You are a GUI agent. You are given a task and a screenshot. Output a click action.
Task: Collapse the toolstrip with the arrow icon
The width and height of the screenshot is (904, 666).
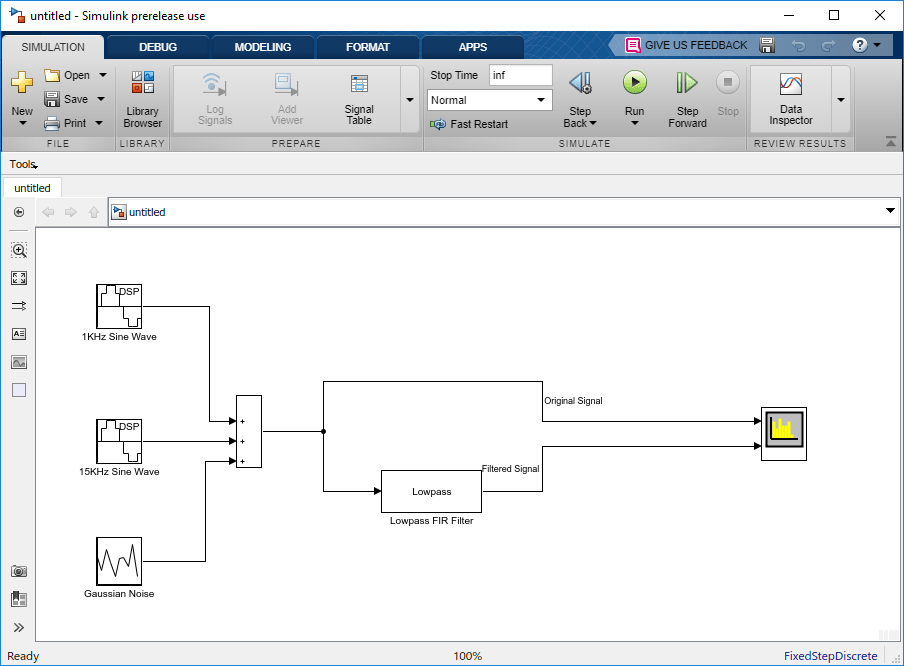(x=891, y=141)
